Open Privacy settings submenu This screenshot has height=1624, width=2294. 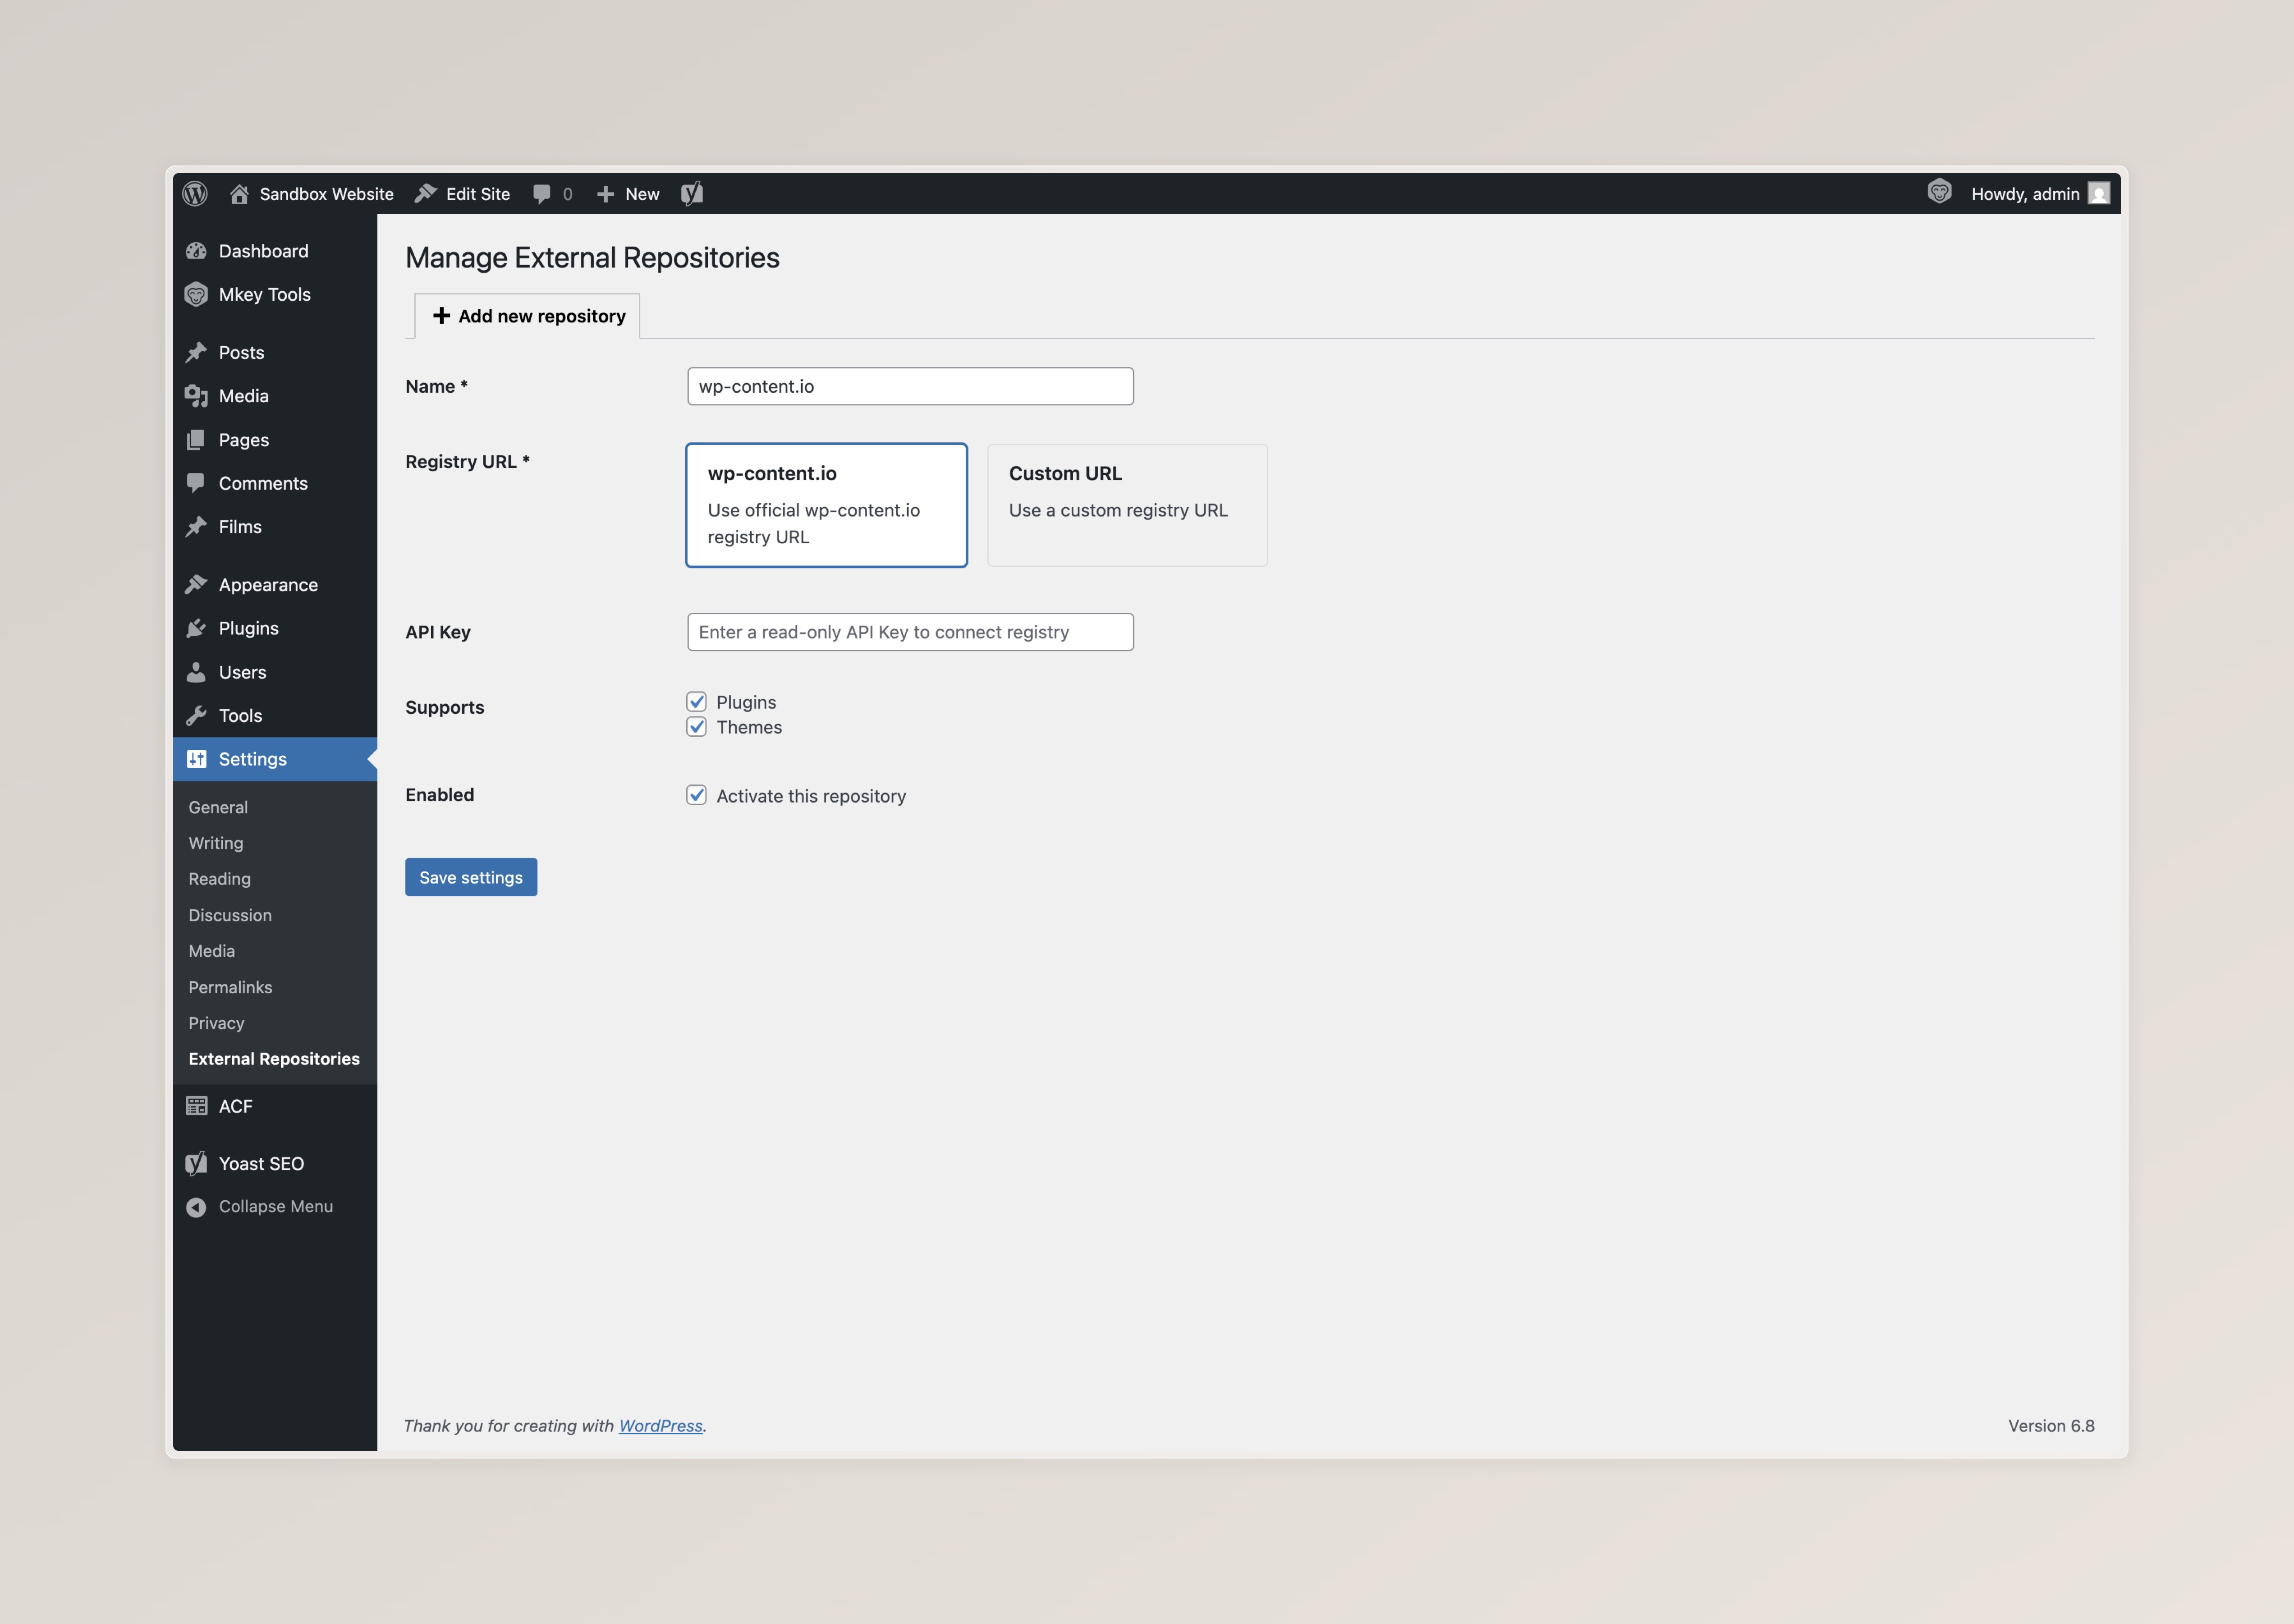tap(216, 1023)
